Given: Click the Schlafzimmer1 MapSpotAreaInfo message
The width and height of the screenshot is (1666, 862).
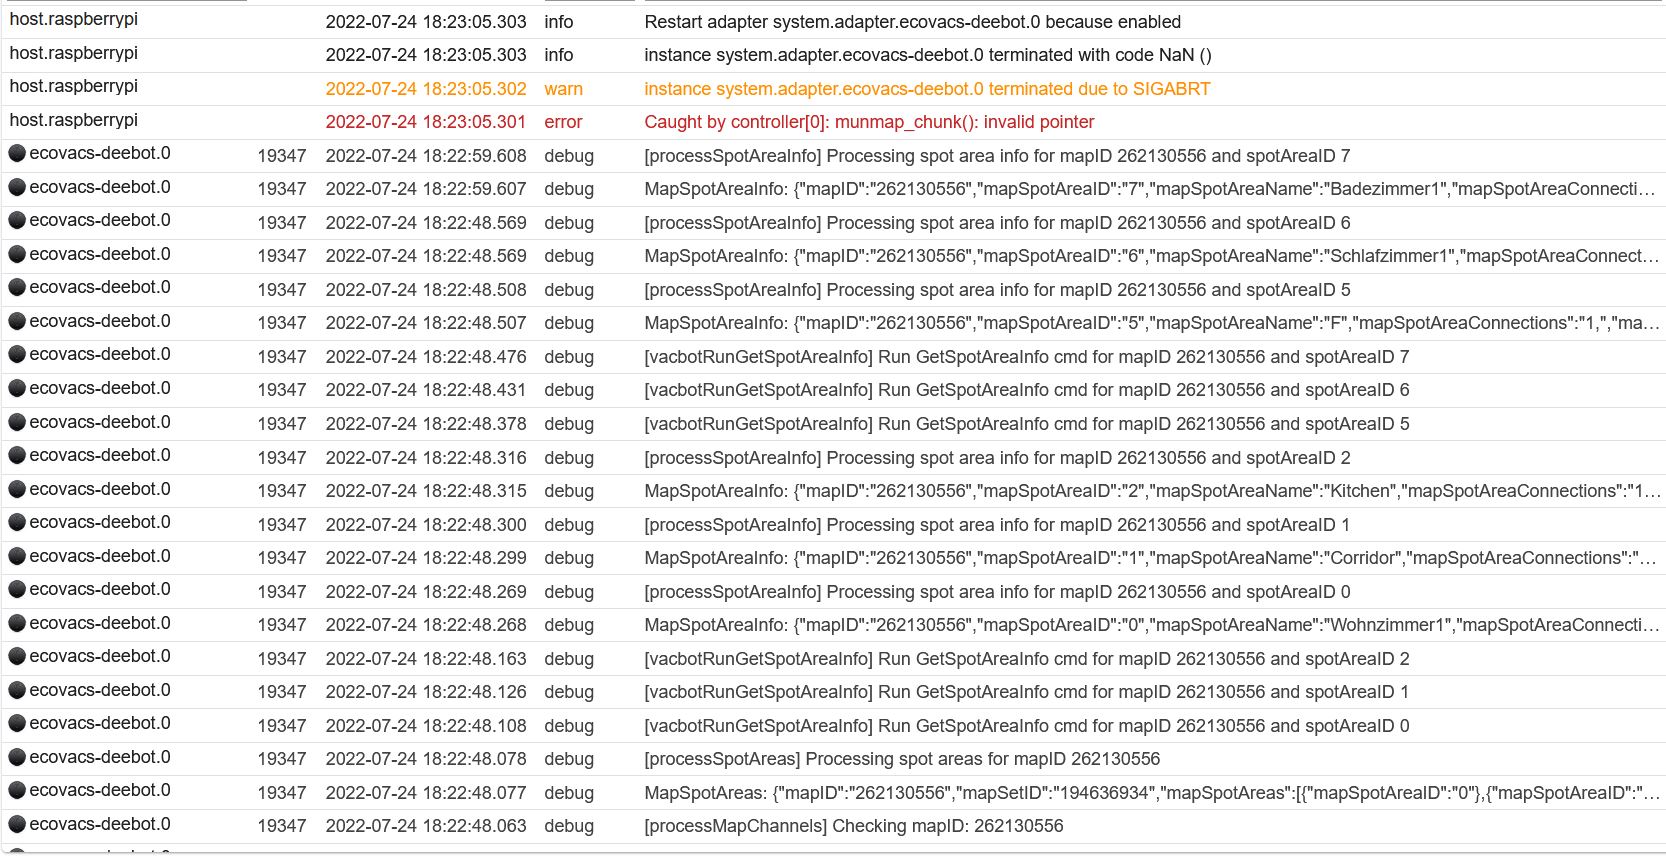Looking at the screenshot, I should pos(1150,256).
